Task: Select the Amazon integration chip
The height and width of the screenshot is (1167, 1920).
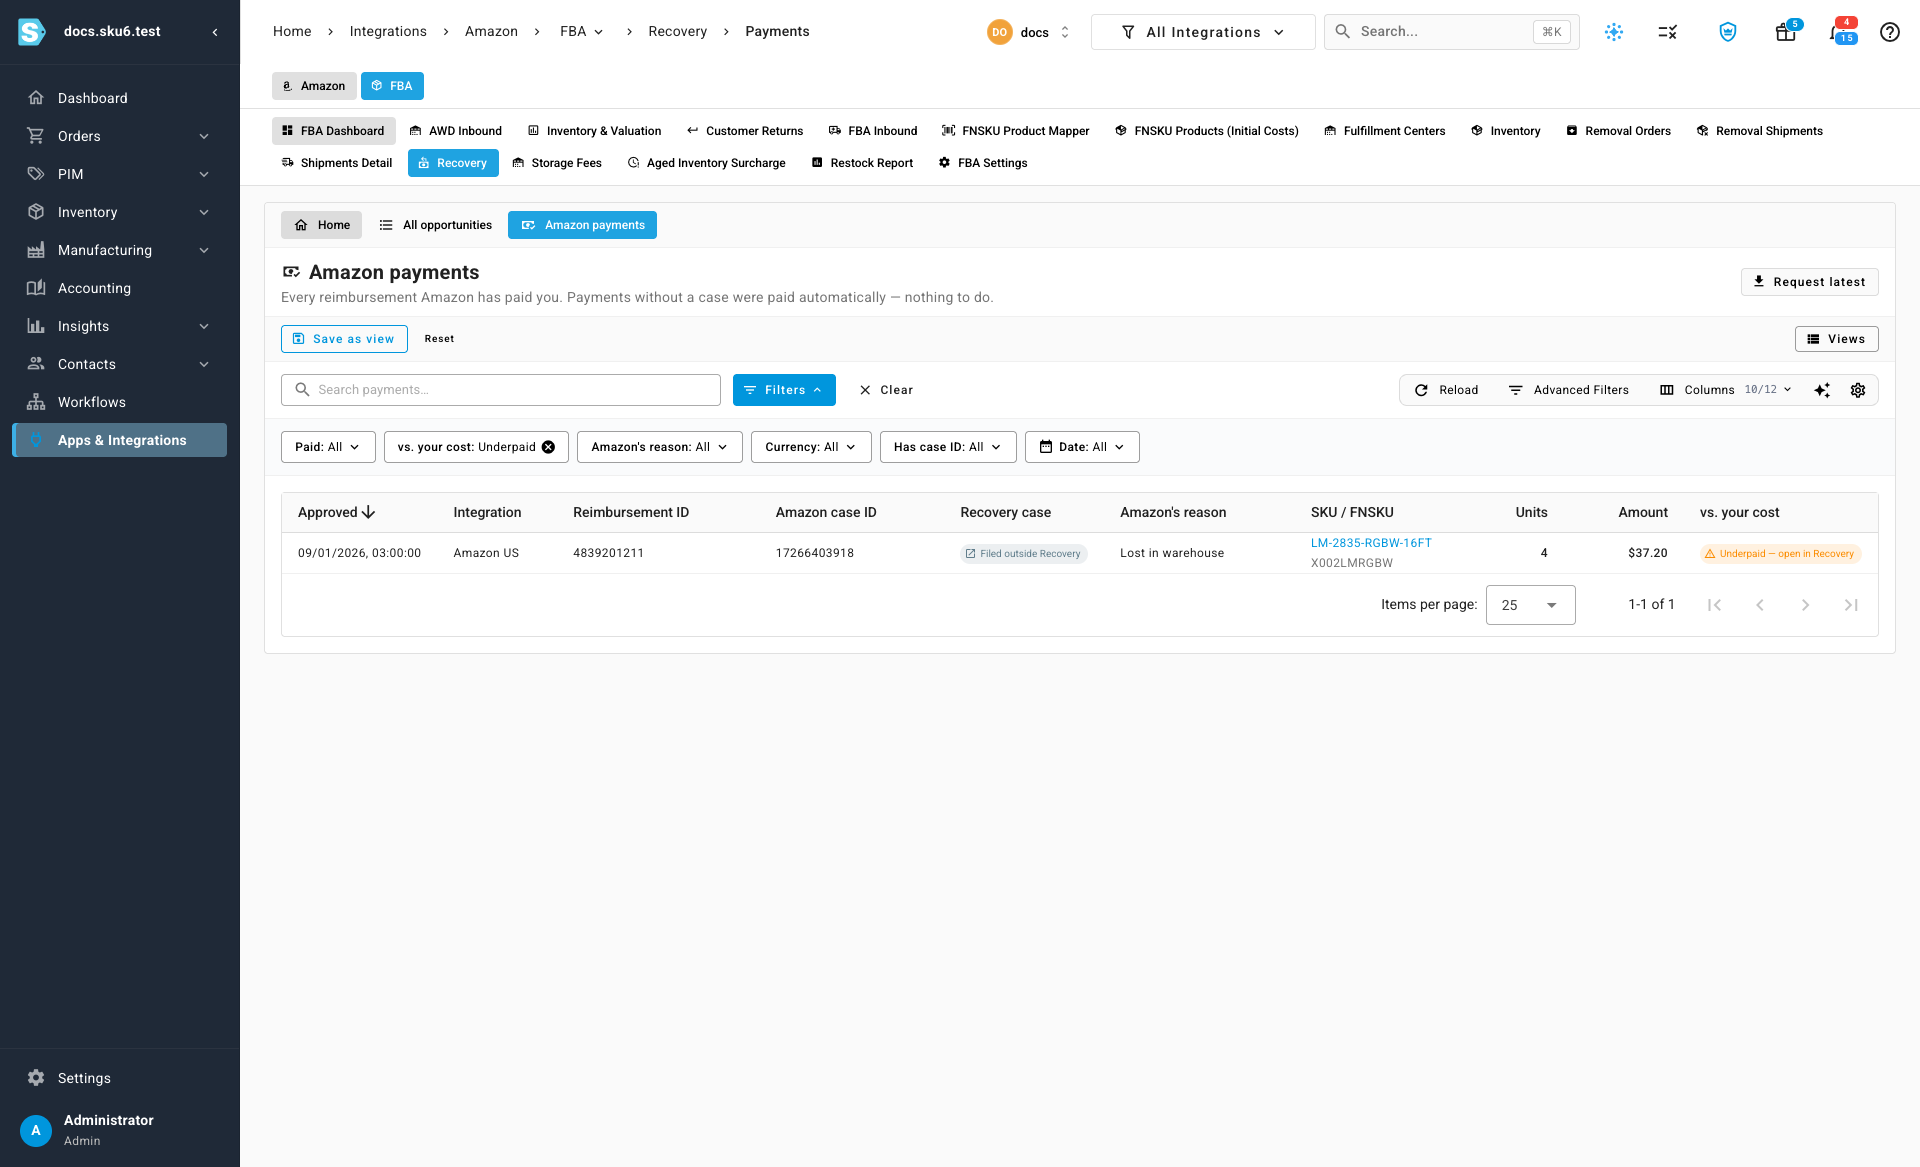Action: point(314,86)
